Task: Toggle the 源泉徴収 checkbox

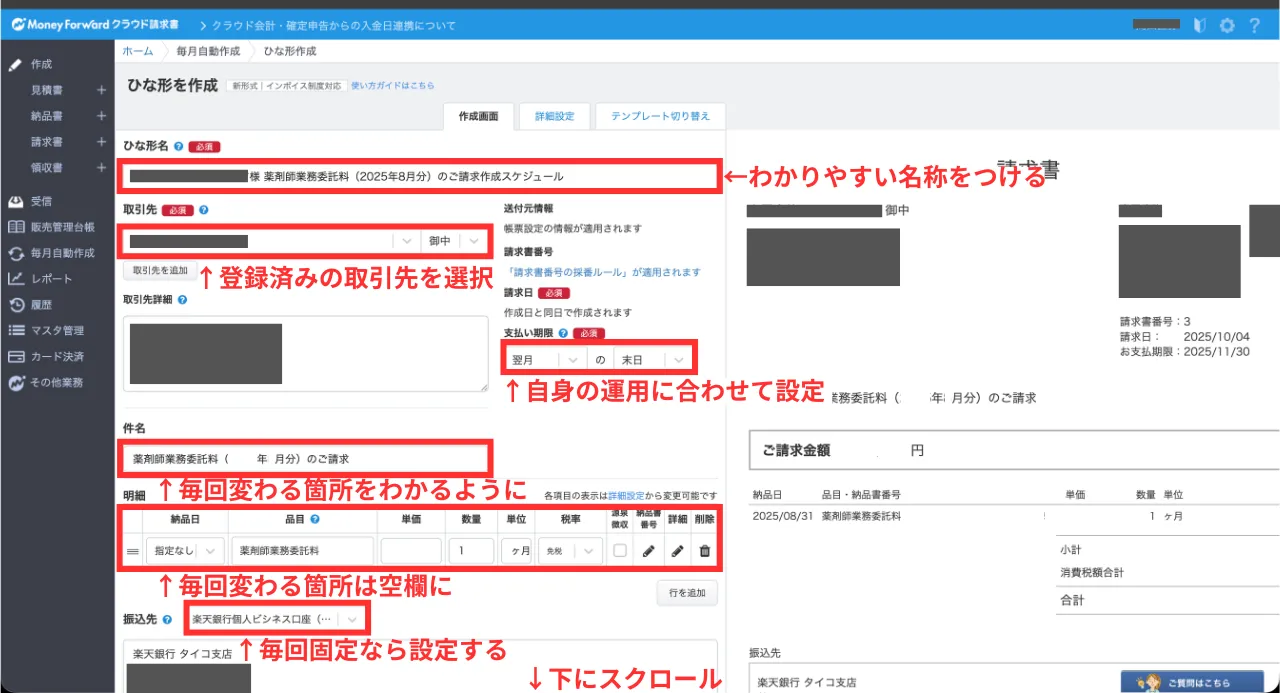Action: [x=620, y=550]
